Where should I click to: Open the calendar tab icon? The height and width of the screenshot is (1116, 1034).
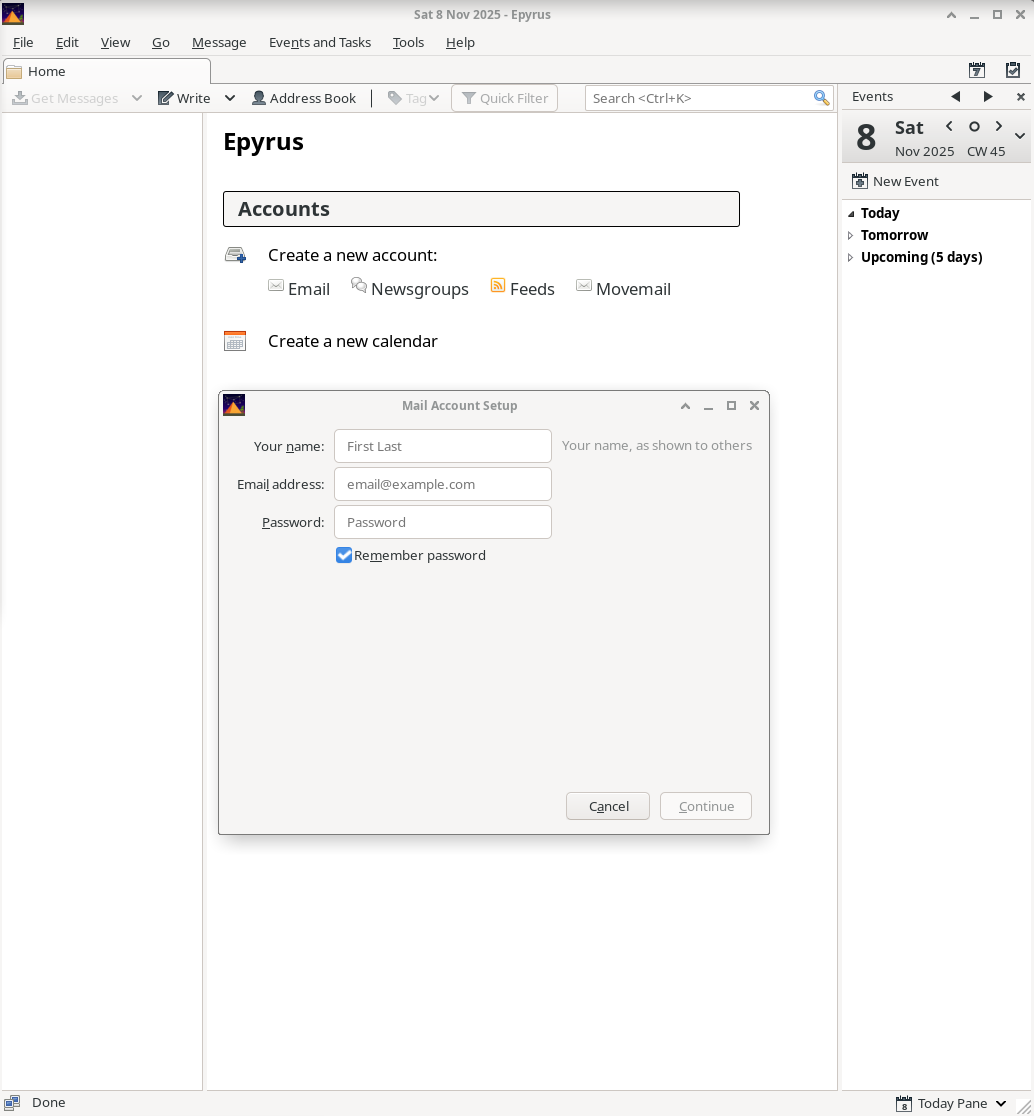[977, 70]
